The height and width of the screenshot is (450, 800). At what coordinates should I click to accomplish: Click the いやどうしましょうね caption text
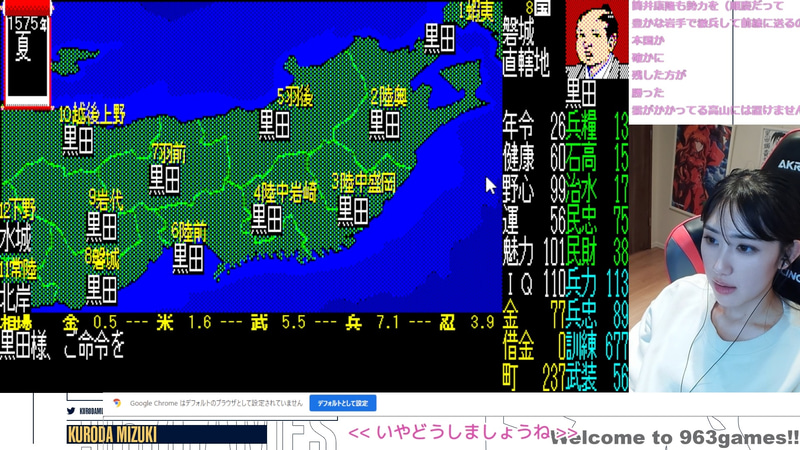coord(462,433)
